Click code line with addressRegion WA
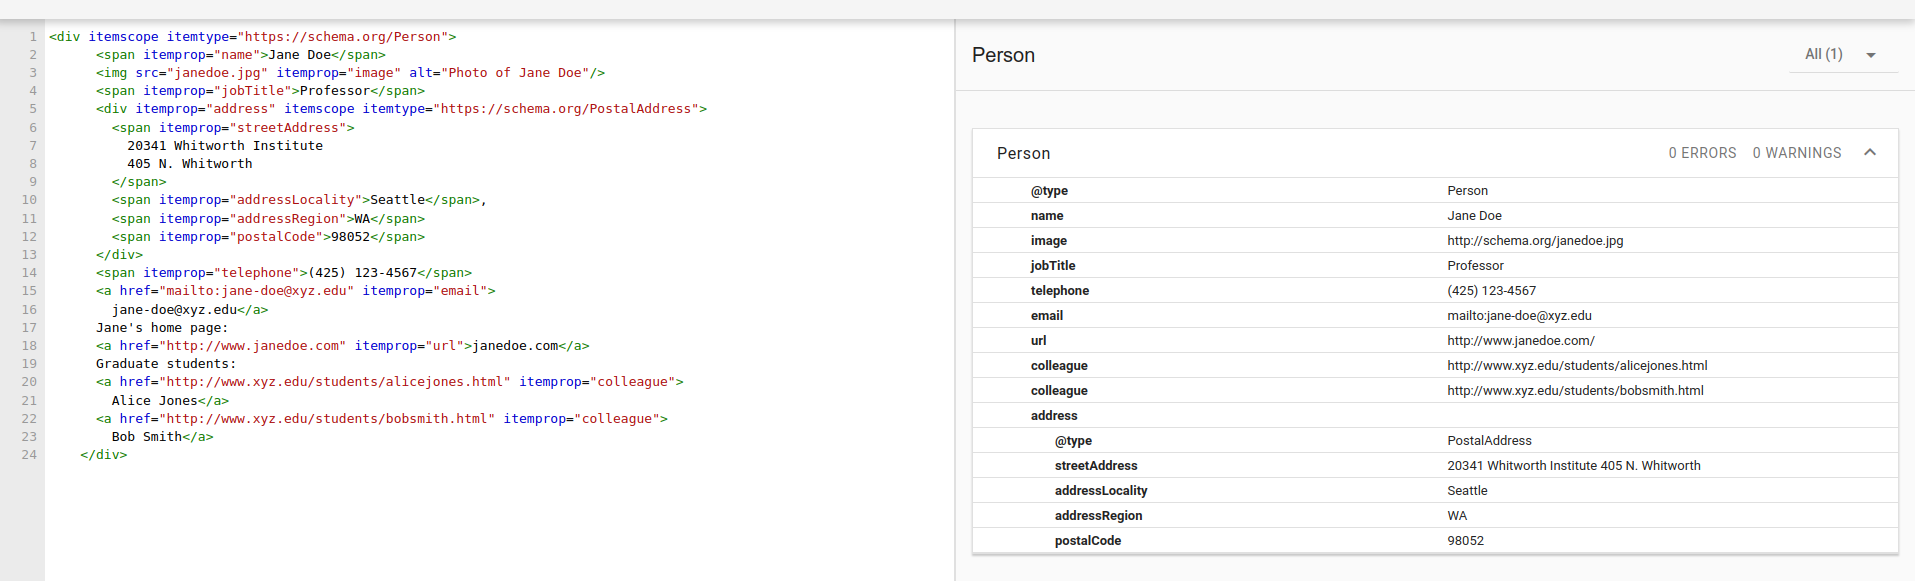 pyautogui.click(x=268, y=219)
